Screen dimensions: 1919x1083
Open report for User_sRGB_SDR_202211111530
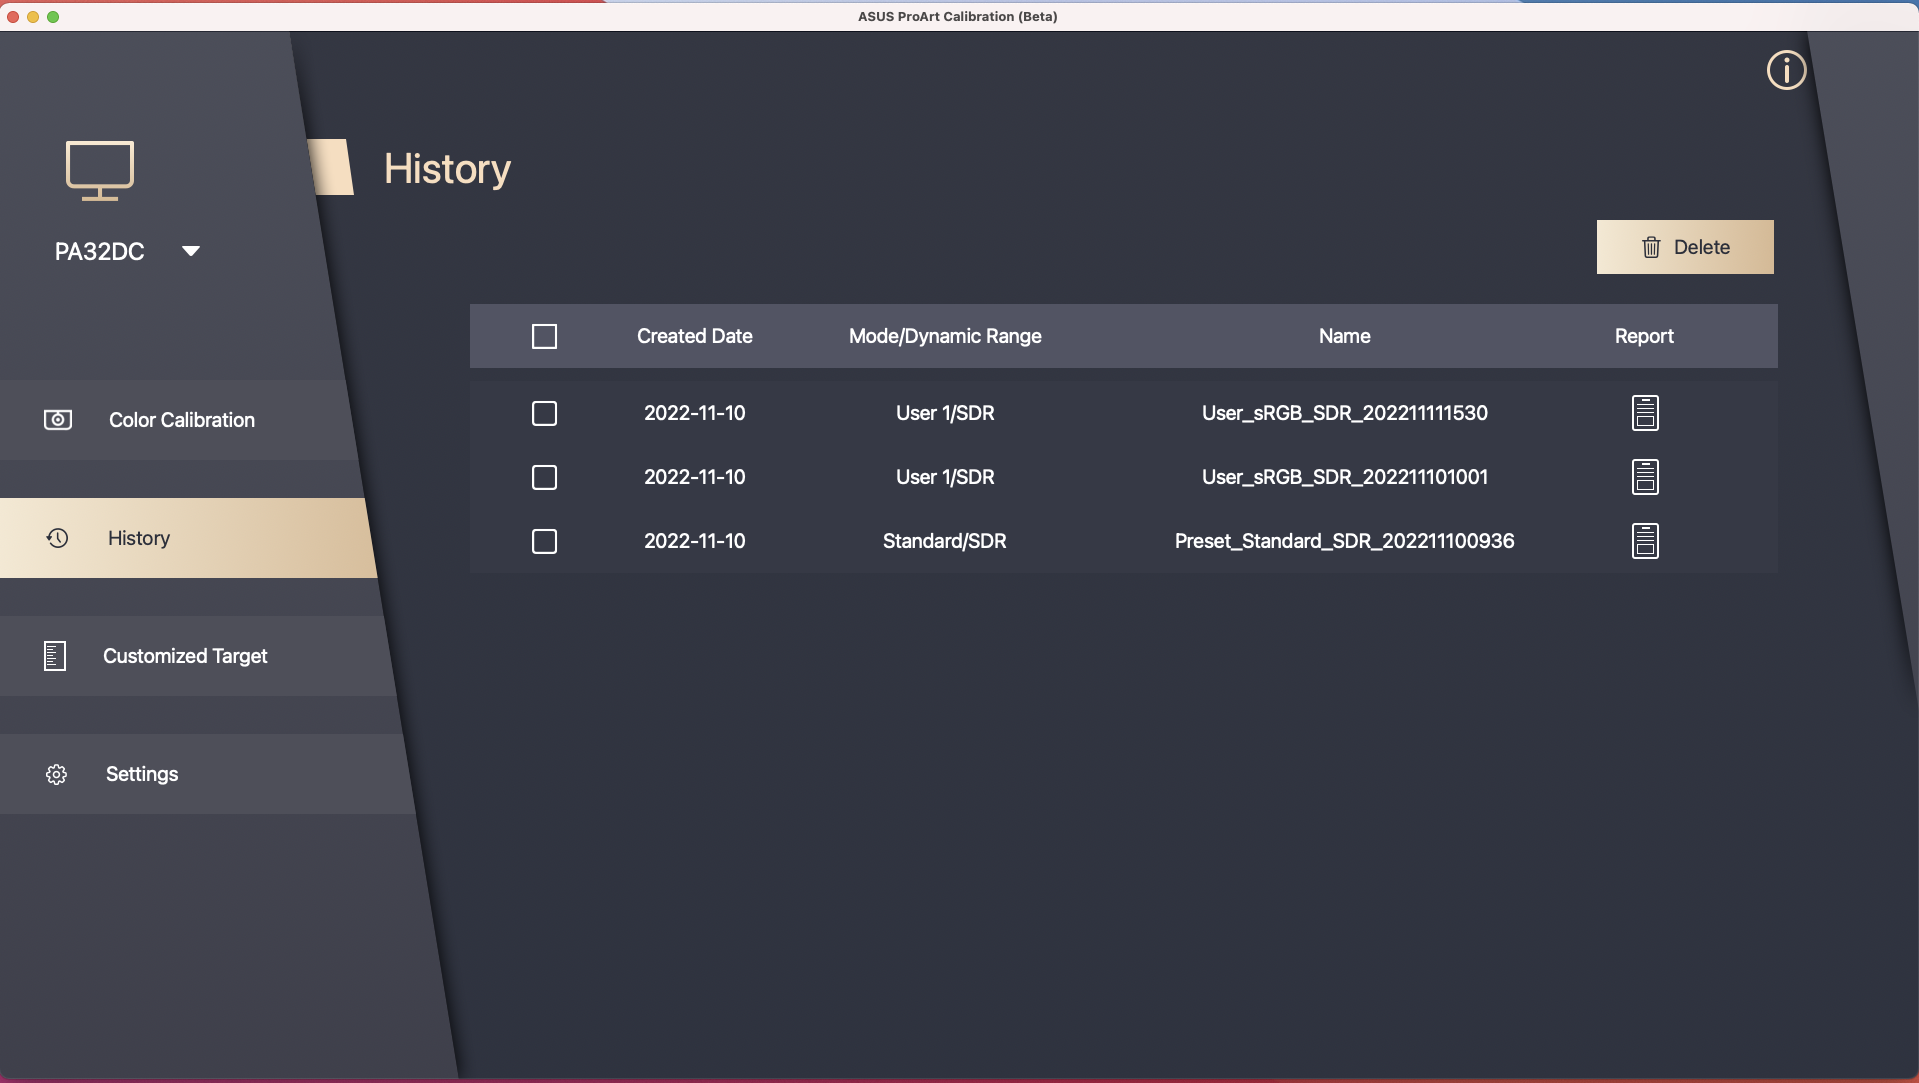[1645, 413]
